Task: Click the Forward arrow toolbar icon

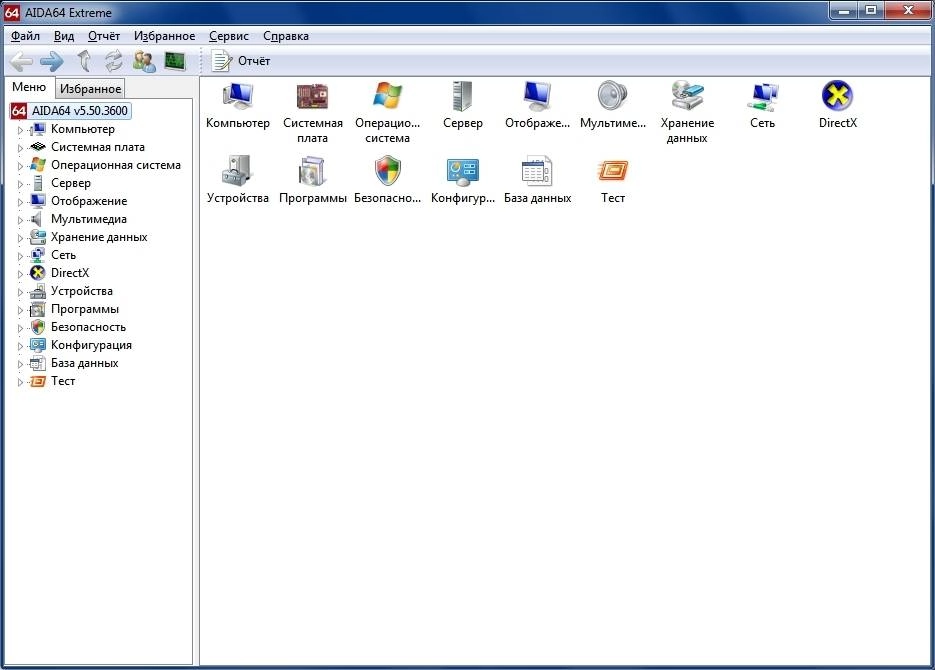Action: (x=52, y=61)
